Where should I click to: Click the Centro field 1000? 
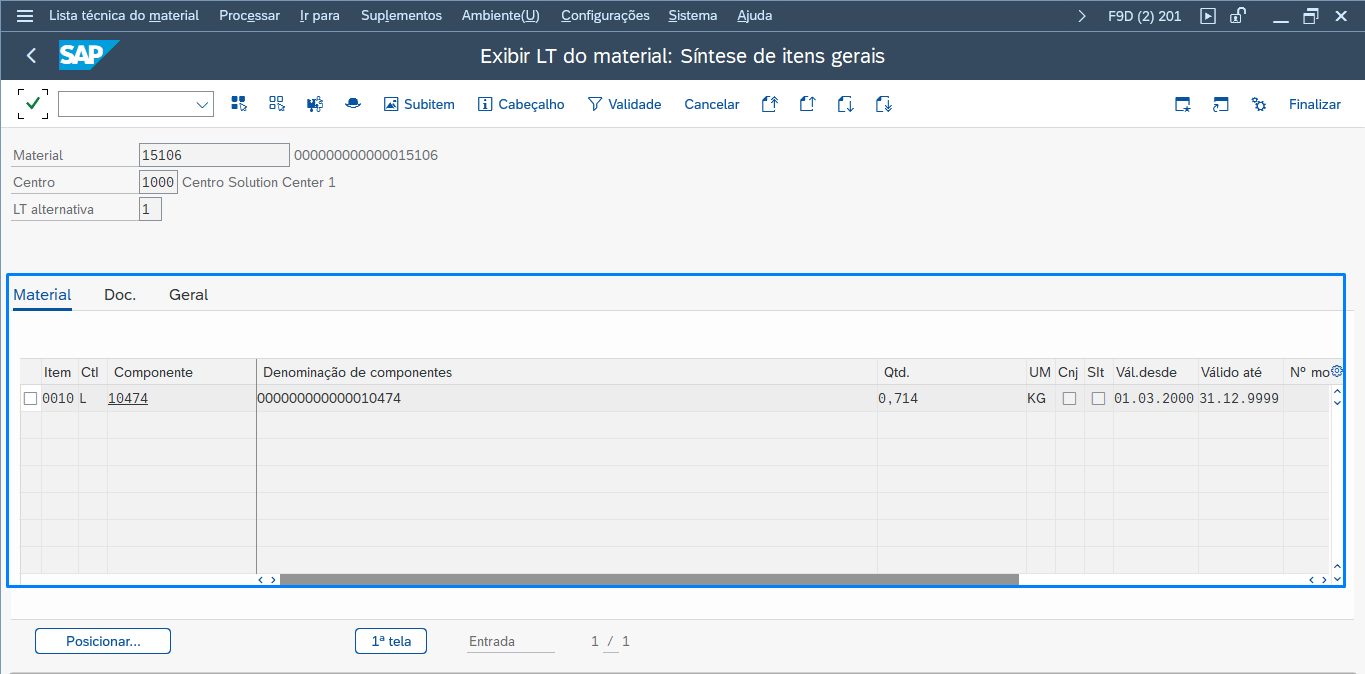pyautogui.click(x=158, y=182)
